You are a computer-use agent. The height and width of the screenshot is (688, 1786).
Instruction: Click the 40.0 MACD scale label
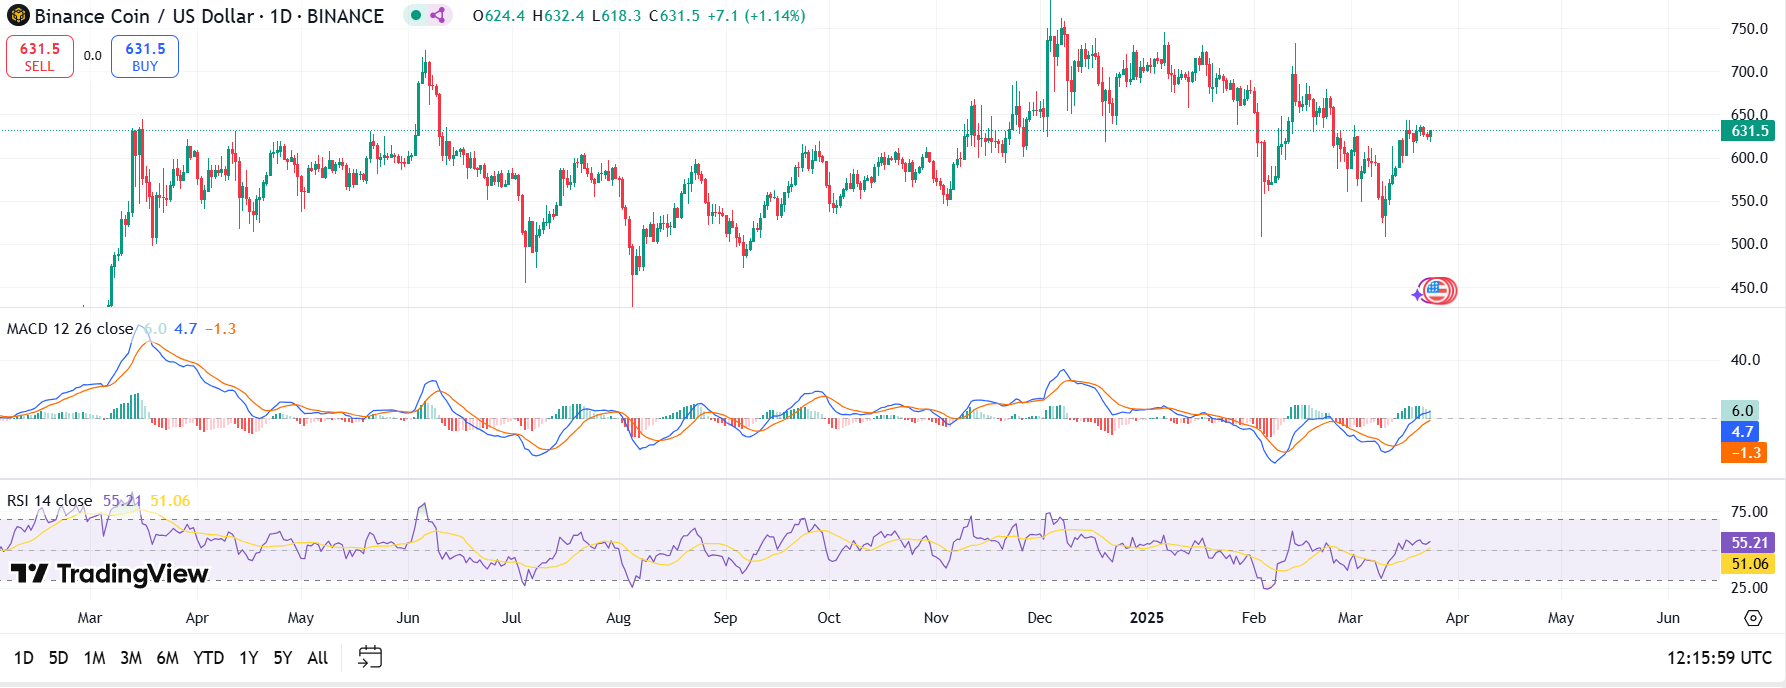1745,360
